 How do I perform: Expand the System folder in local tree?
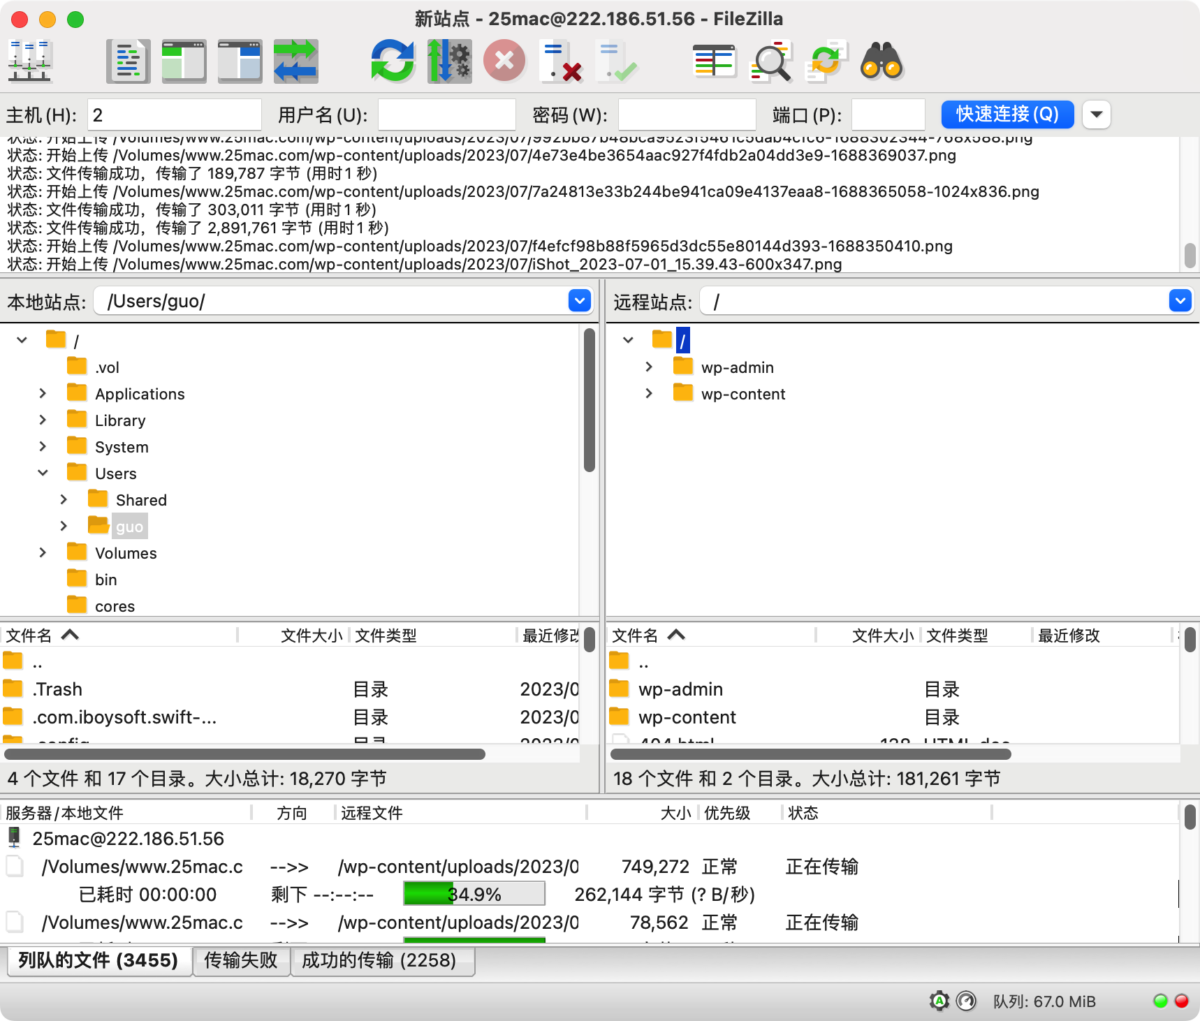click(42, 446)
